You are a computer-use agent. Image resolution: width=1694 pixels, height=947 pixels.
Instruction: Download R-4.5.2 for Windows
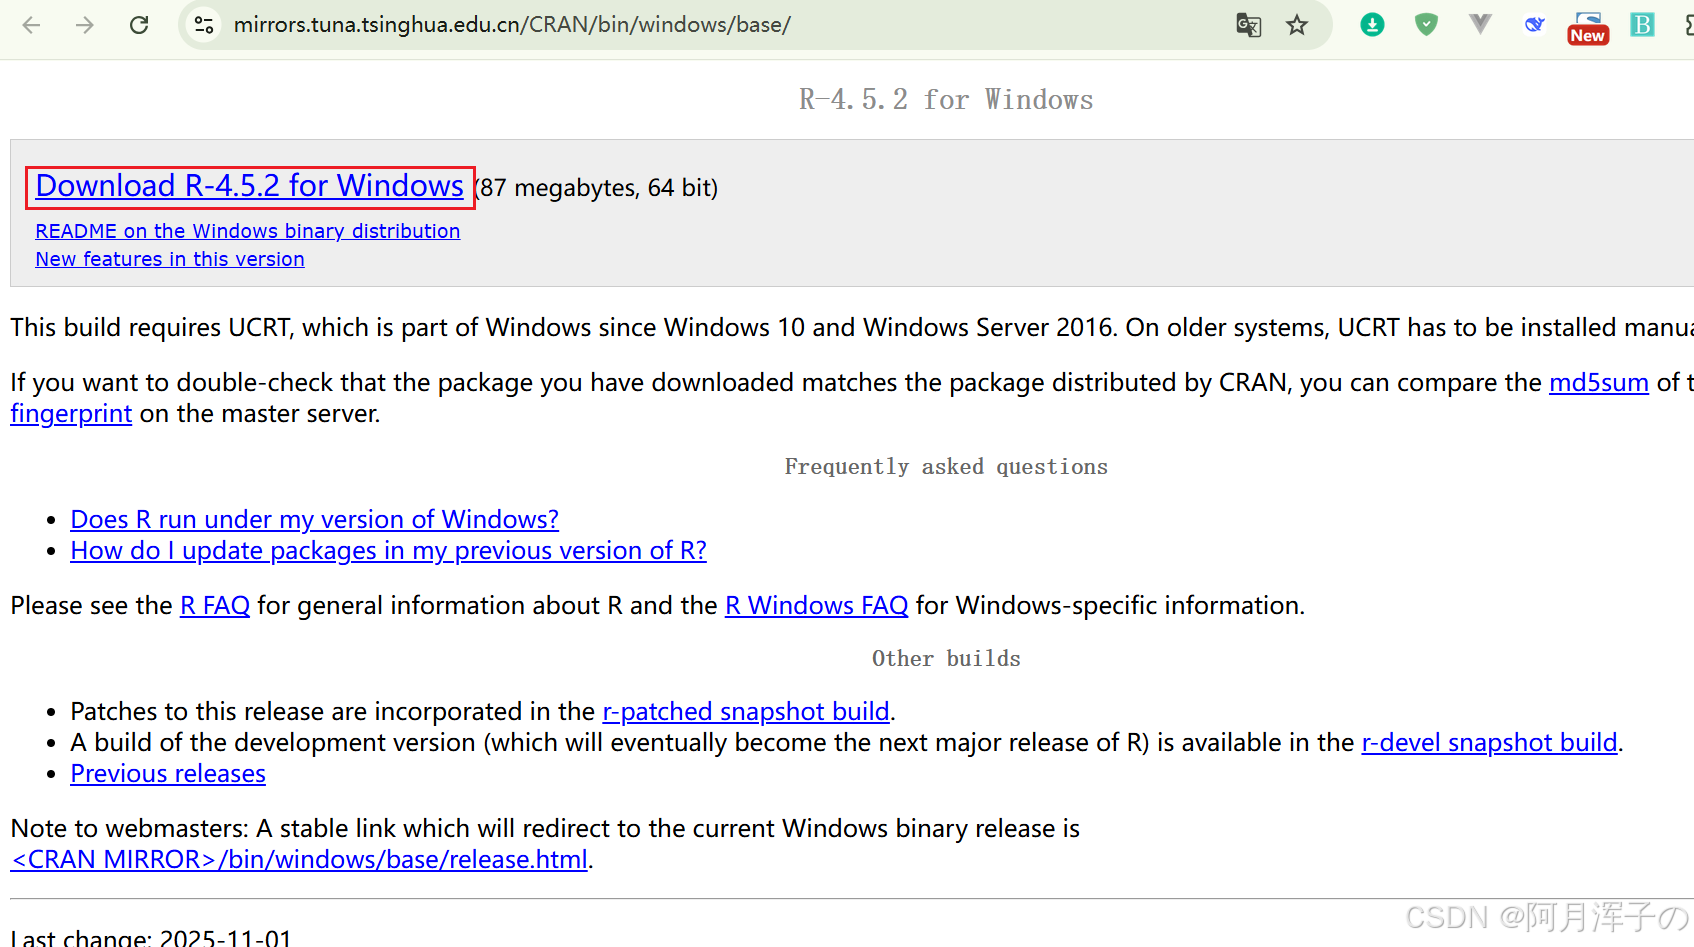coord(249,186)
